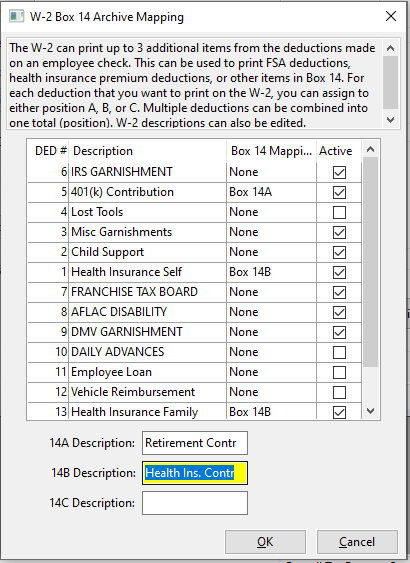Open mapping cell for Health Insurance Self
Image resolution: width=410 pixels, height=563 pixels.
(x=271, y=272)
